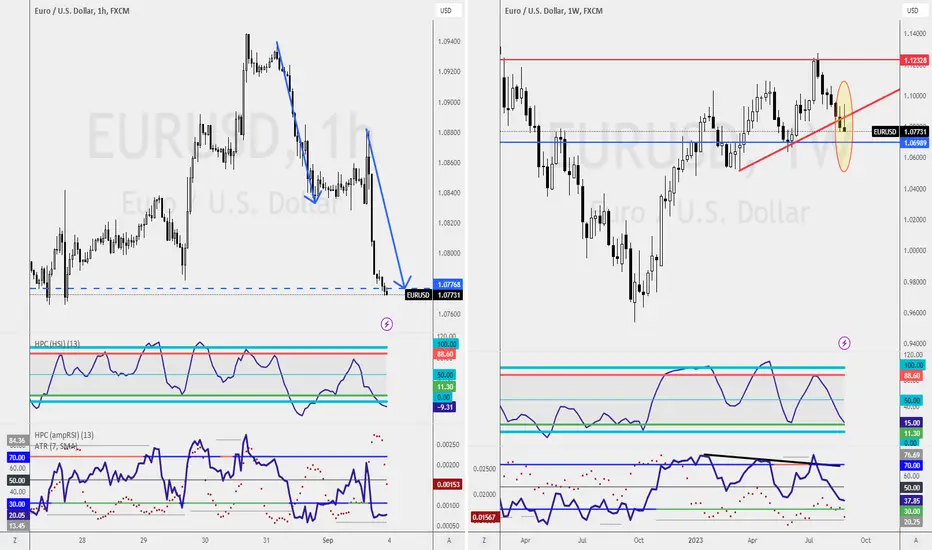Click the Z timezone button under the weekly chart
Image resolution: width=932 pixels, height=550 pixels.
[x=484, y=540]
